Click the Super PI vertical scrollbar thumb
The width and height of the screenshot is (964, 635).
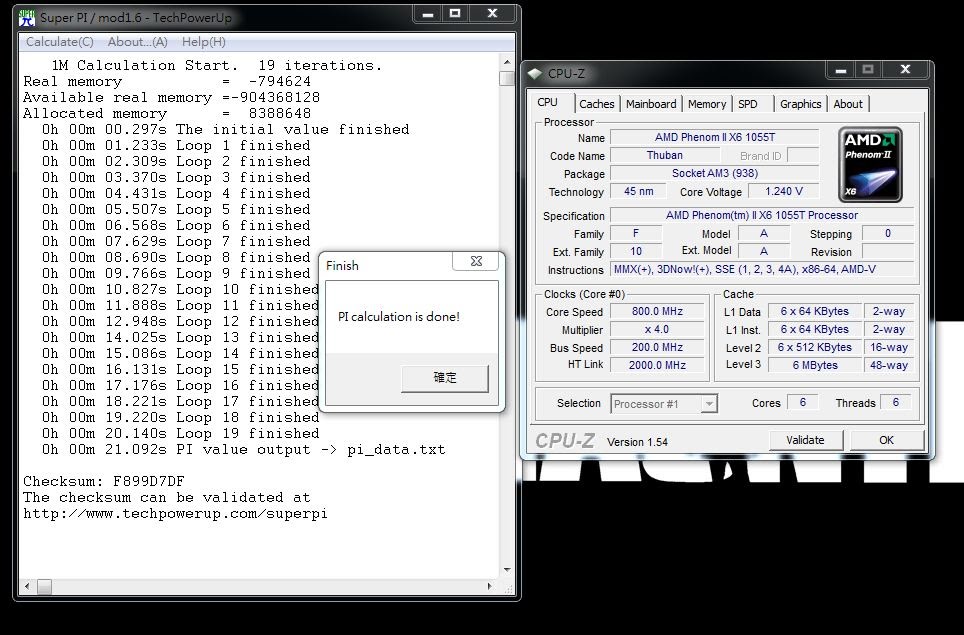coord(507,79)
